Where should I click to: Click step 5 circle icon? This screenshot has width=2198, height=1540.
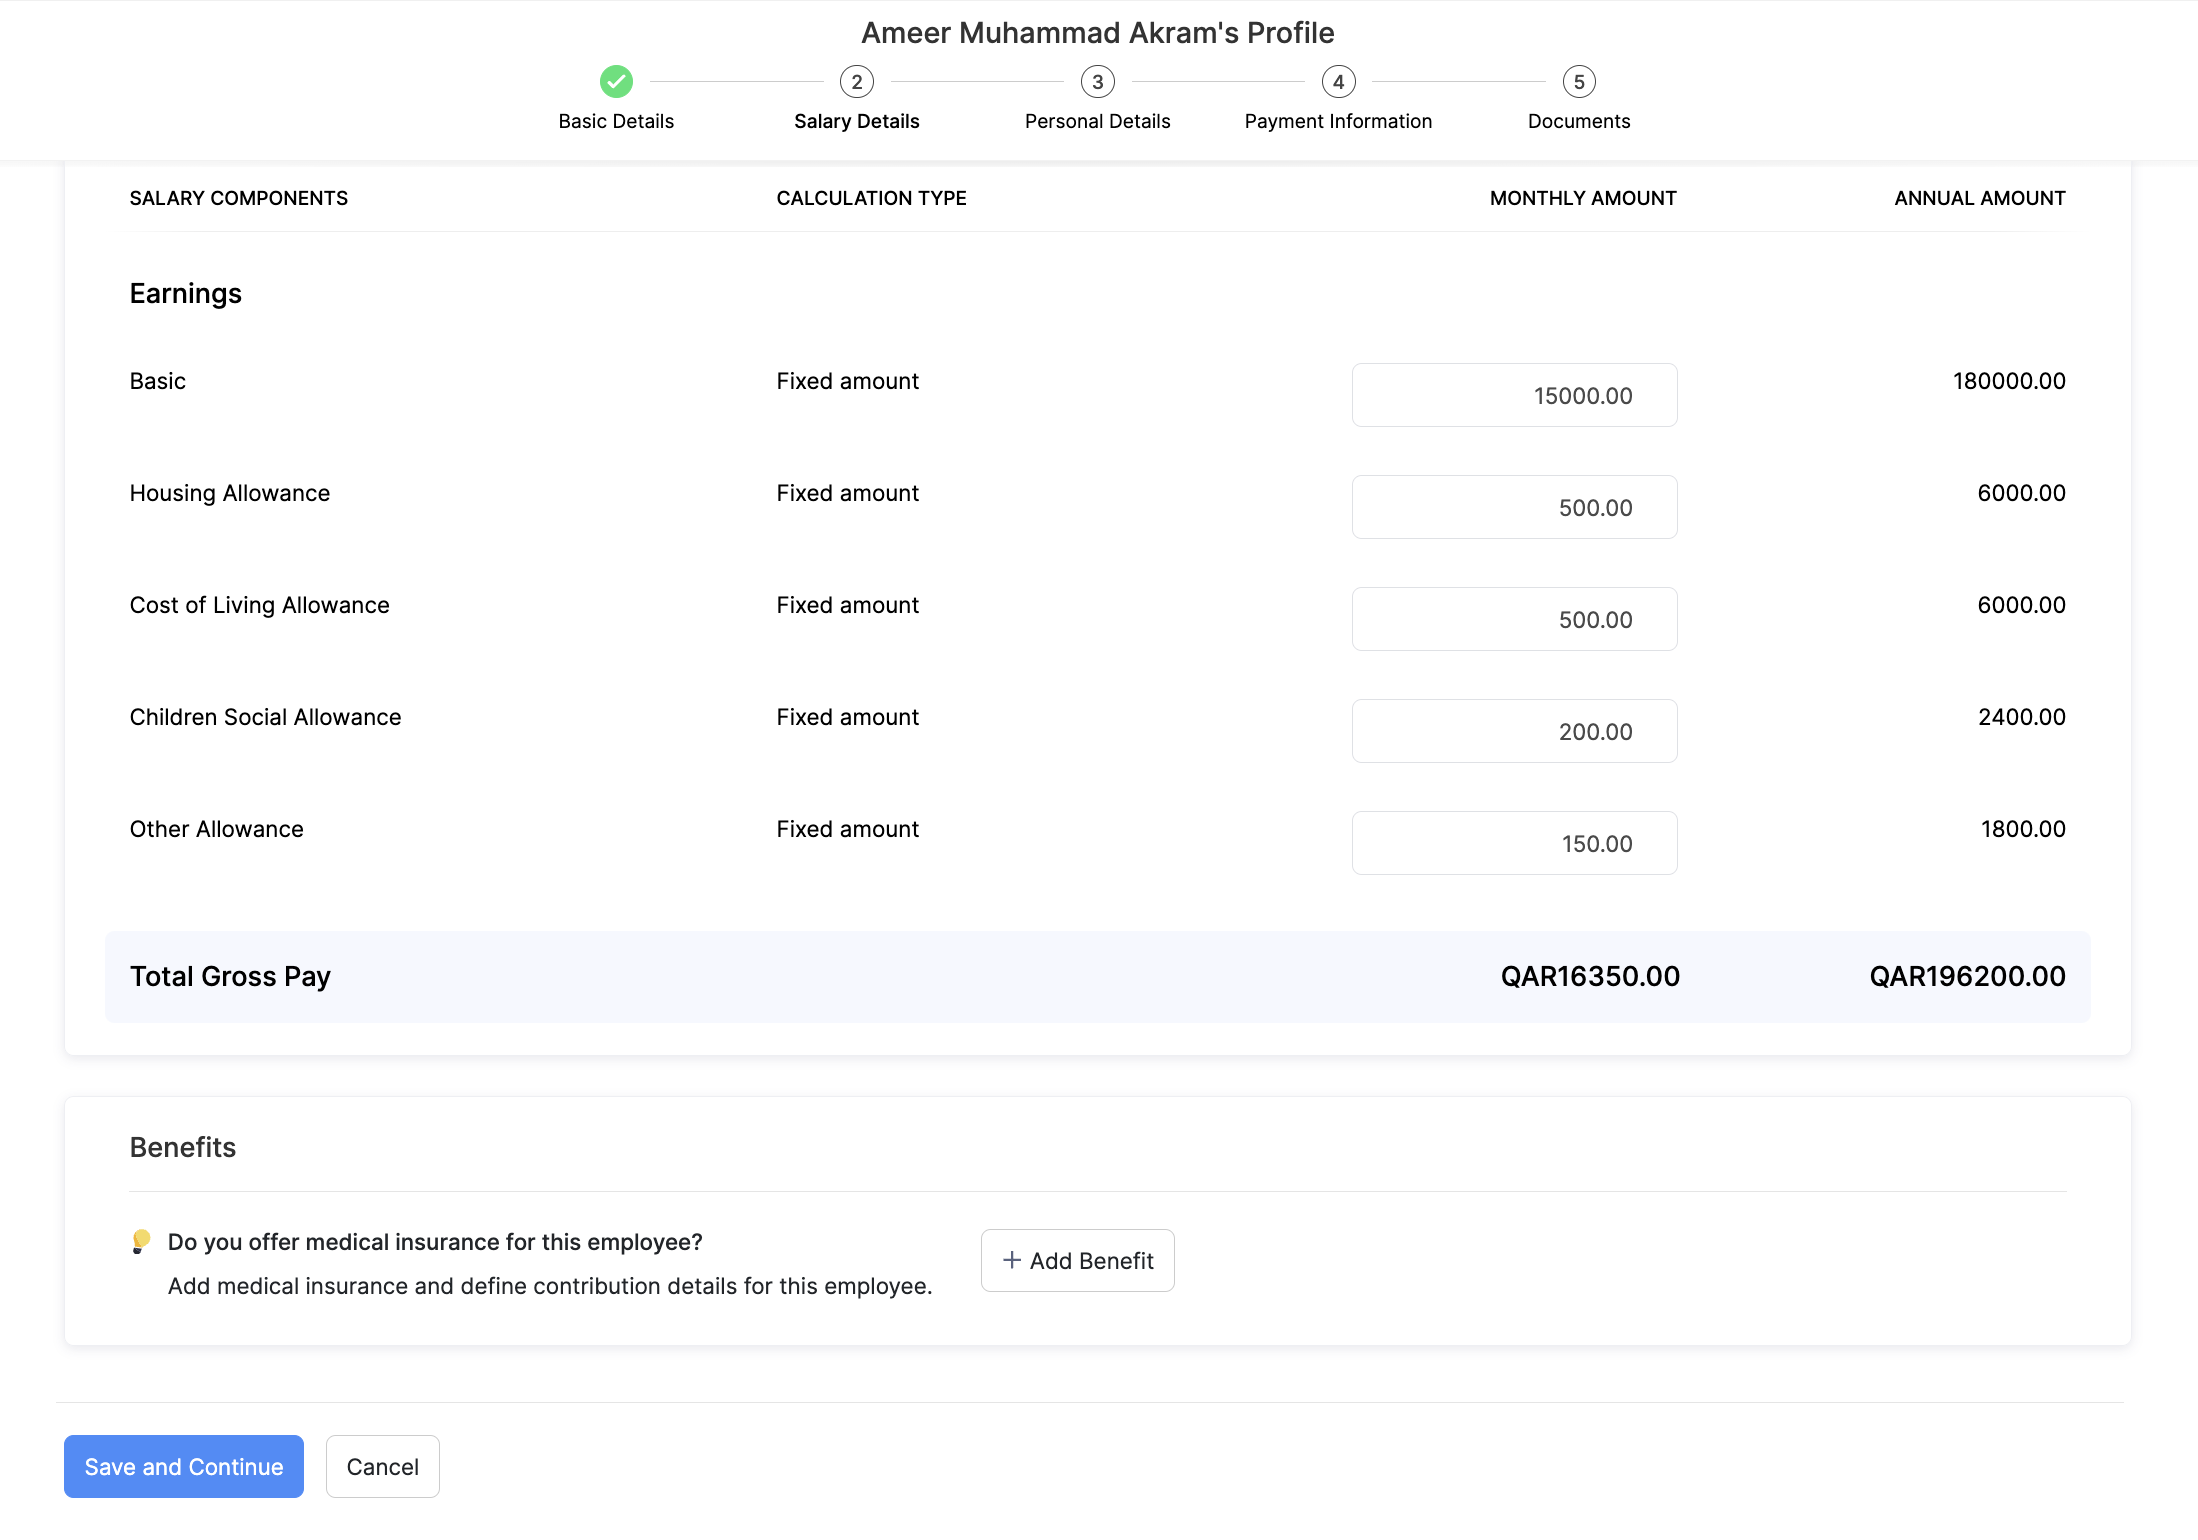tap(1578, 81)
